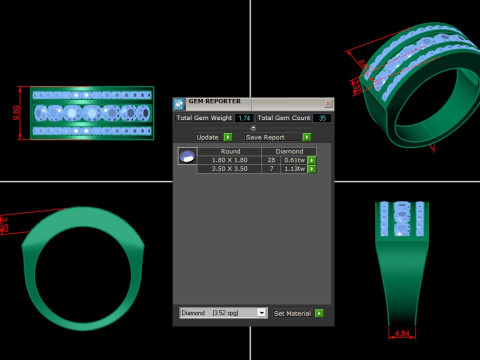Close the Gem Reporter dialog
480x360 pixels.
click(x=328, y=104)
